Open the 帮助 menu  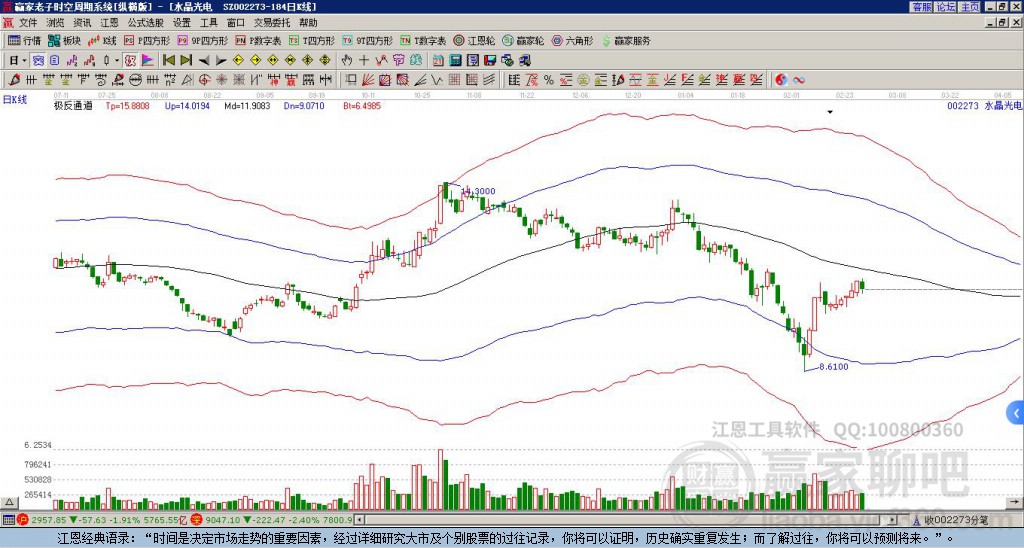tap(308, 23)
